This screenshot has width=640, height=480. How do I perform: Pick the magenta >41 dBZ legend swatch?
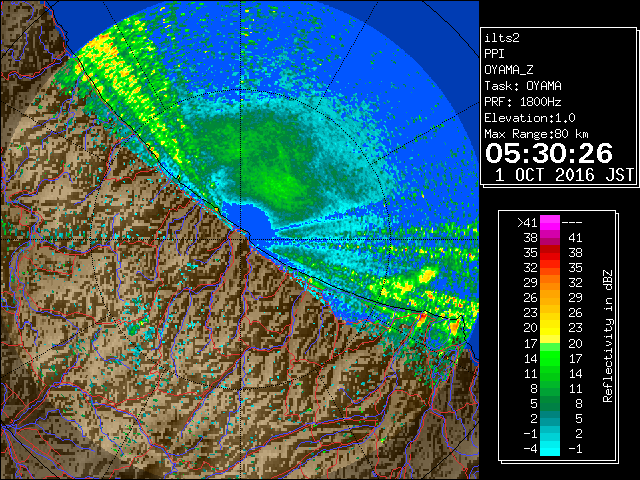click(550, 223)
